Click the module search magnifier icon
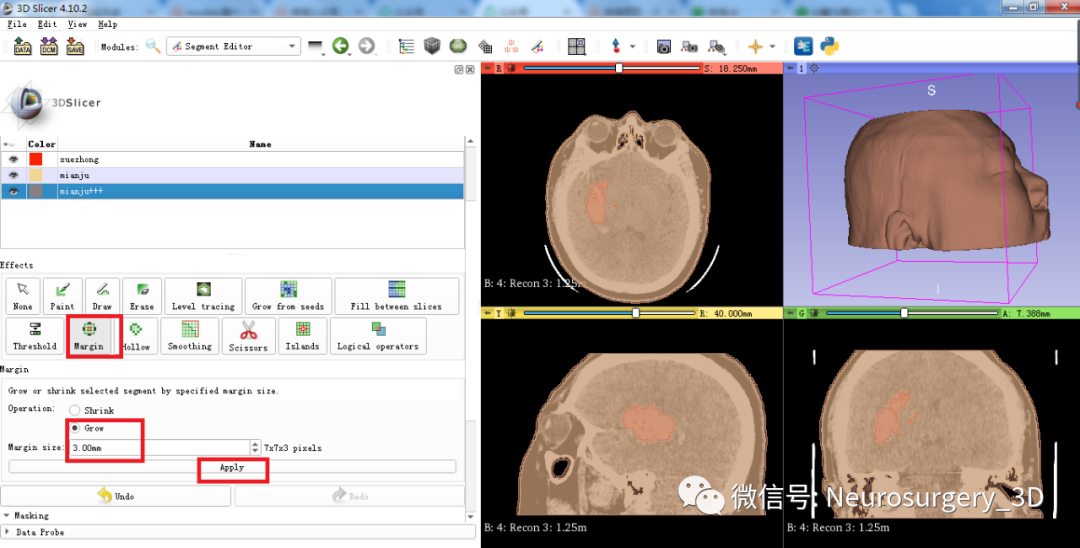The height and width of the screenshot is (548, 1080). [x=153, y=46]
